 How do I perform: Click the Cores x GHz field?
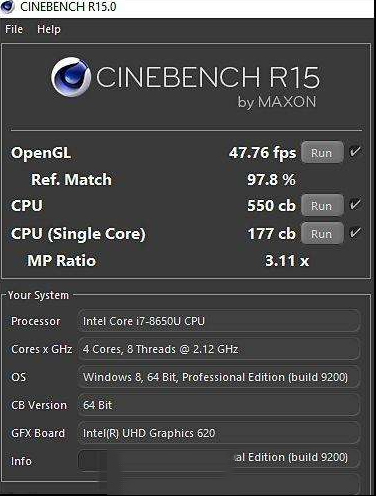[219, 349]
